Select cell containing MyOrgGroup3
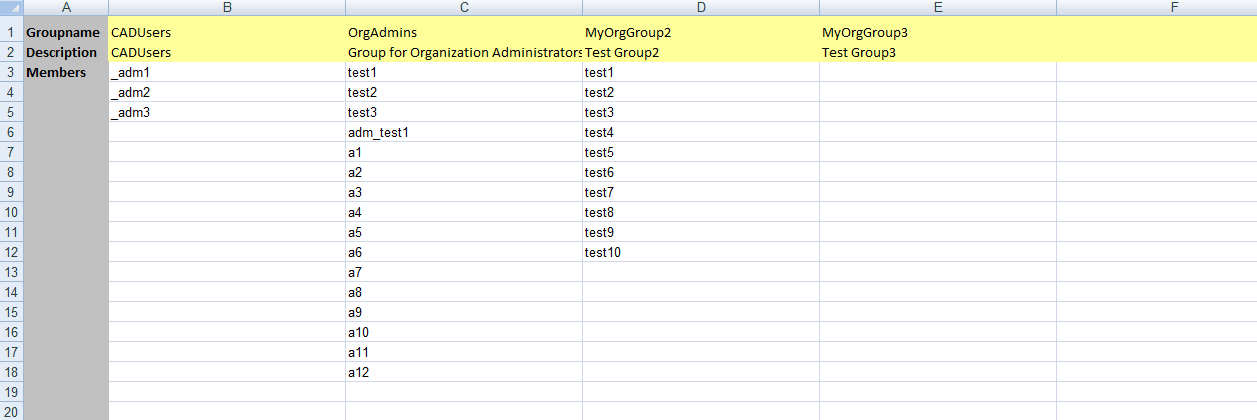The image size is (1257, 420). pos(938,32)
